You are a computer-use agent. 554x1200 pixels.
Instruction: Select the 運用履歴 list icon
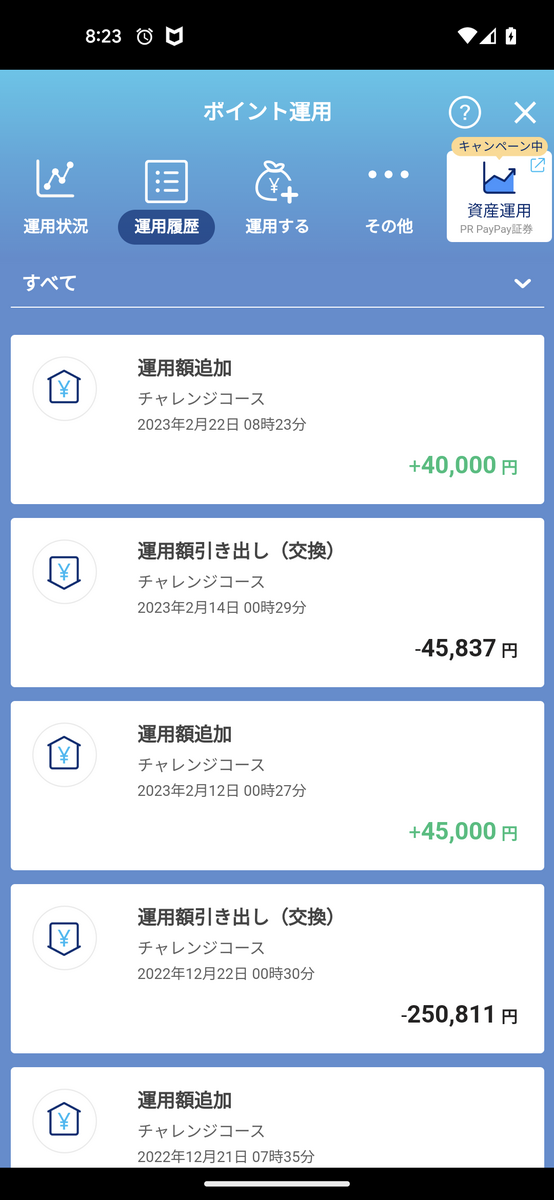click(x=166, y=181)
